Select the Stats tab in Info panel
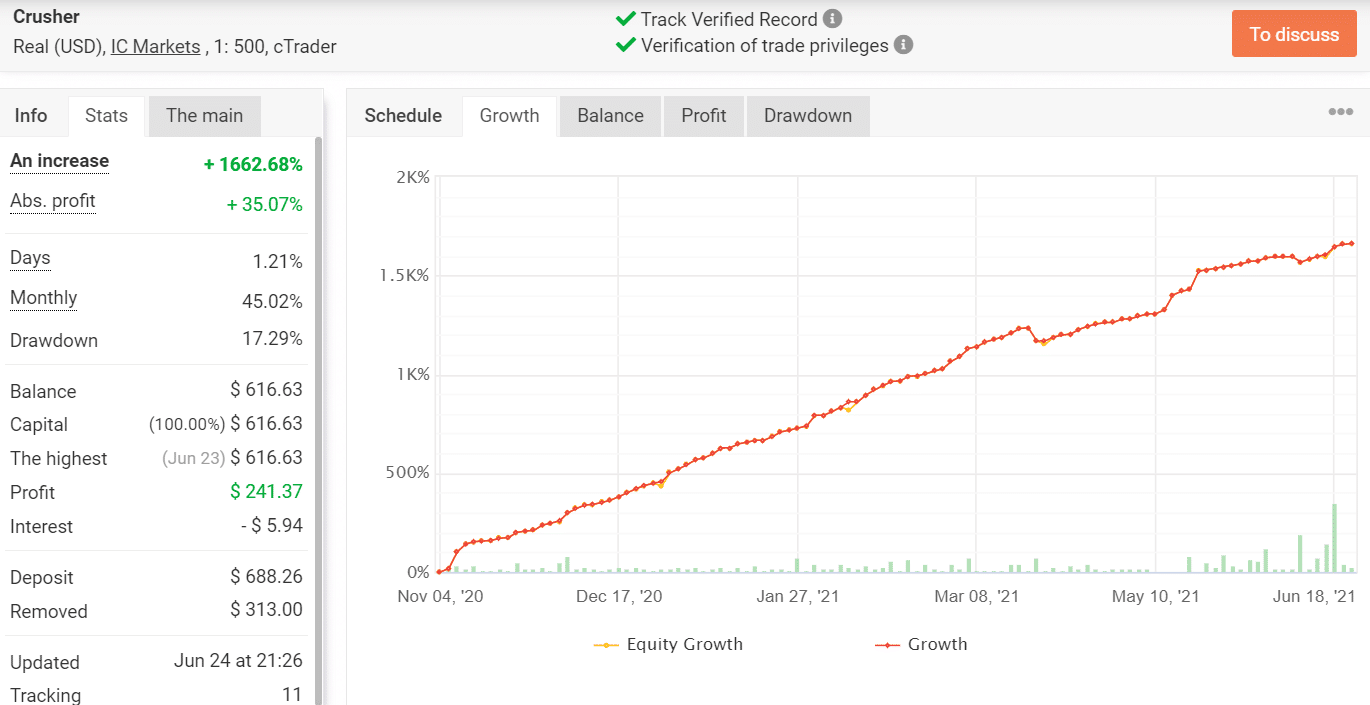 106,116
